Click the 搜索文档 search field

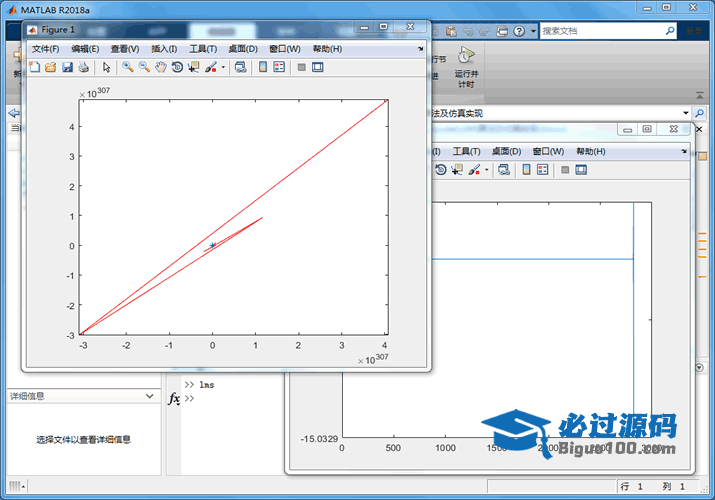click(x=600, y=31)
